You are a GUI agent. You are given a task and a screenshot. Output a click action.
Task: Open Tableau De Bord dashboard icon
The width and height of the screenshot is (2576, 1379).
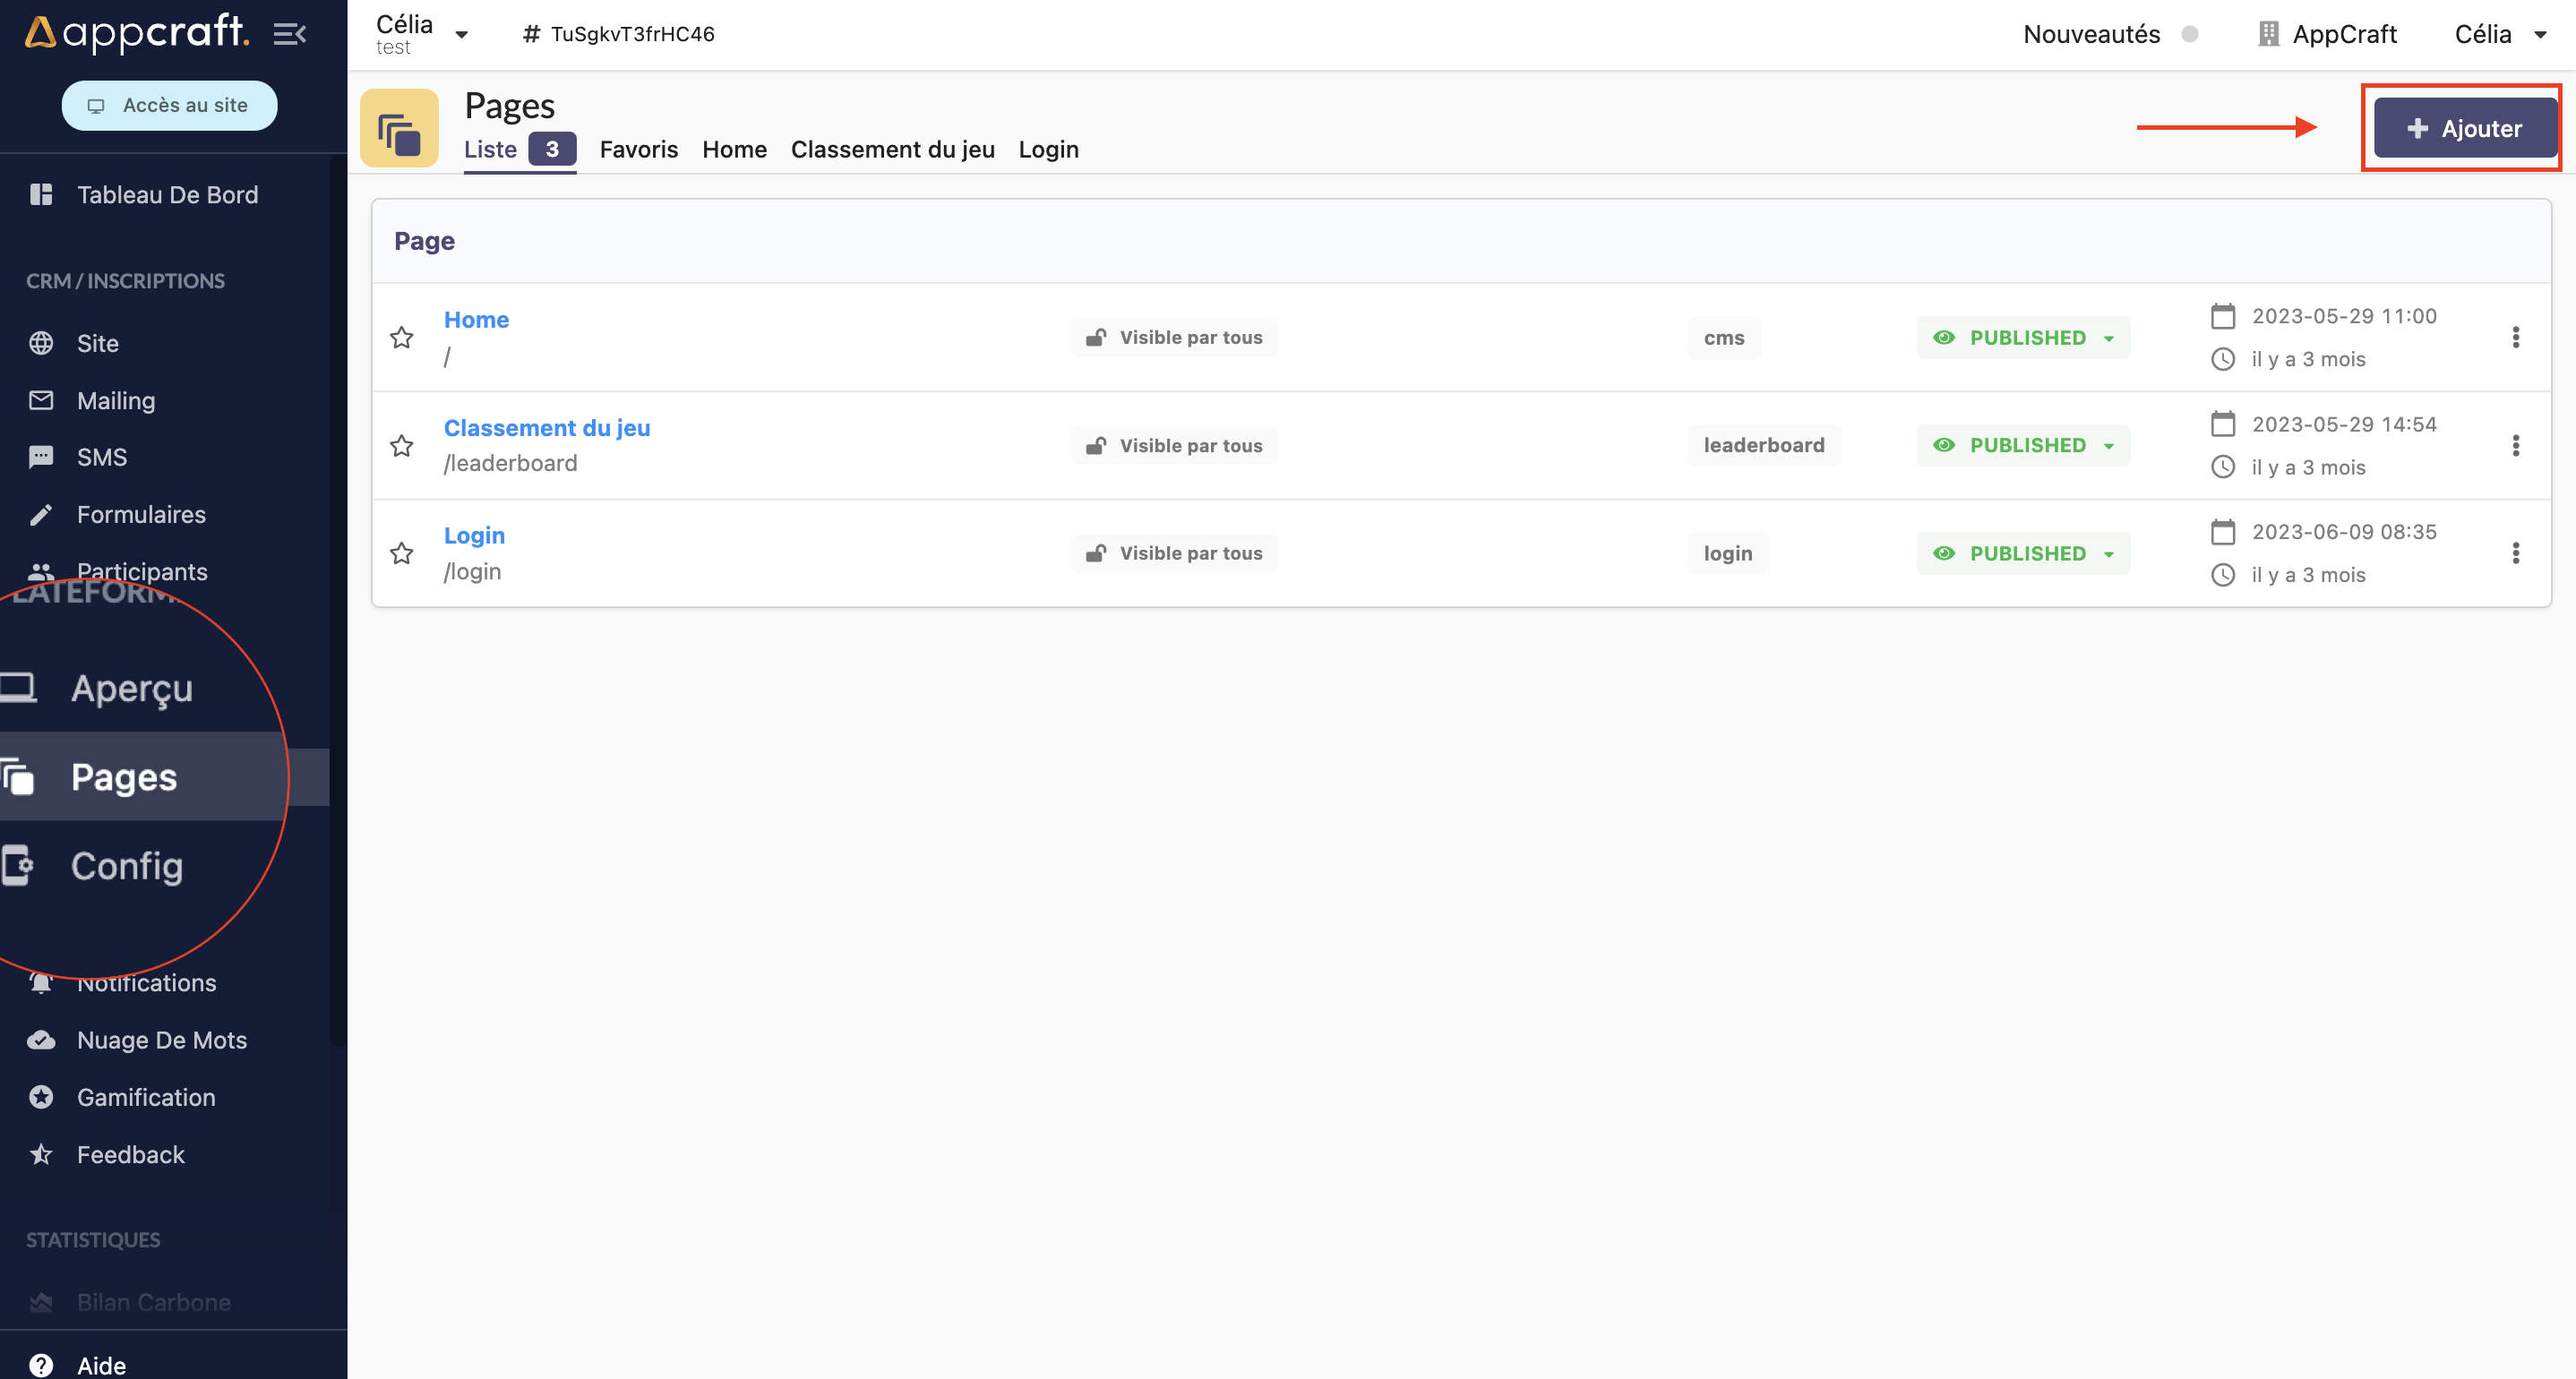pyautogui.click(x=41, y=194)
